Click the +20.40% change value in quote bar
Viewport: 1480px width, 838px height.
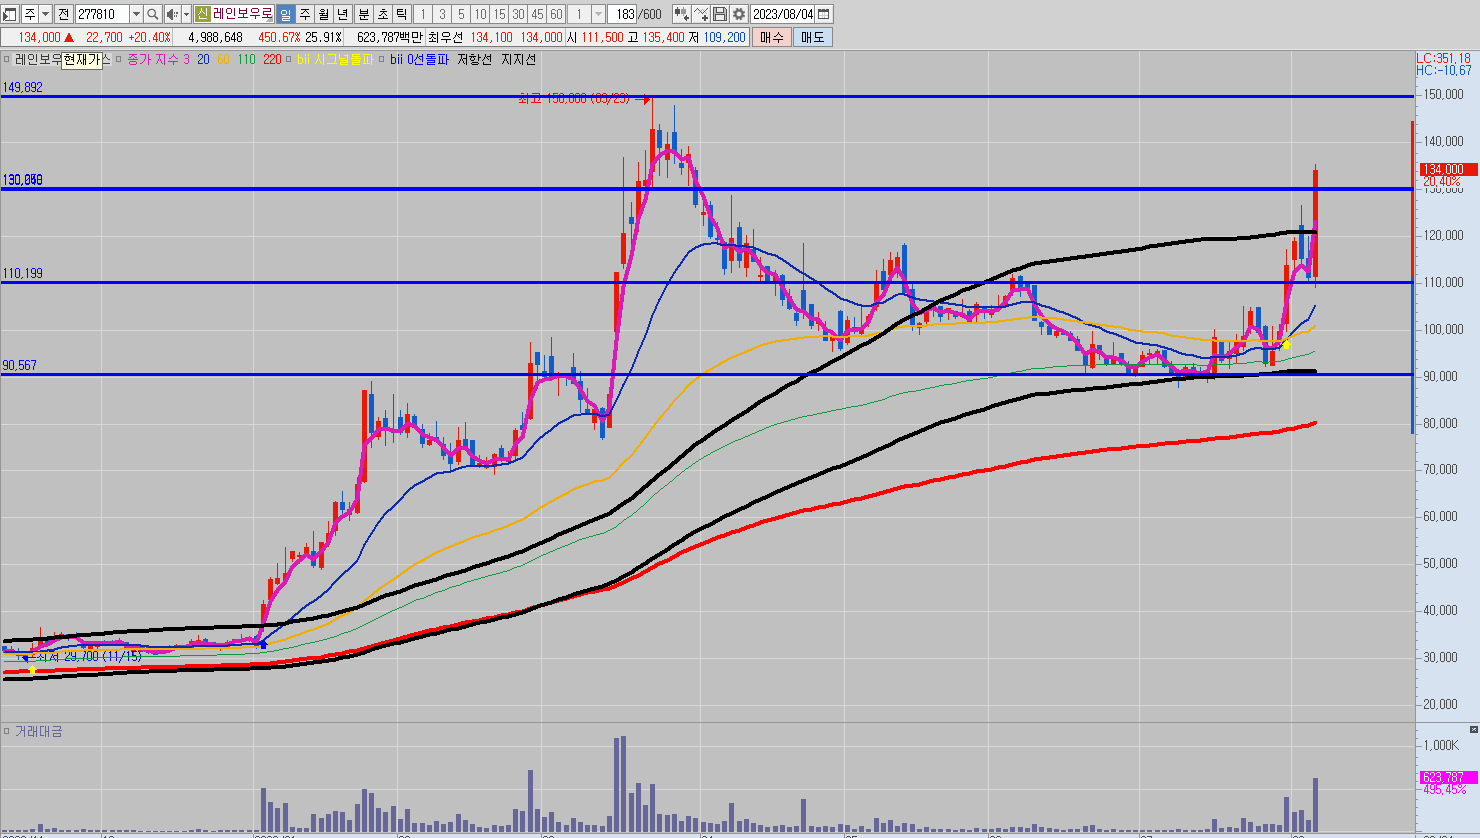click(150, 37)
